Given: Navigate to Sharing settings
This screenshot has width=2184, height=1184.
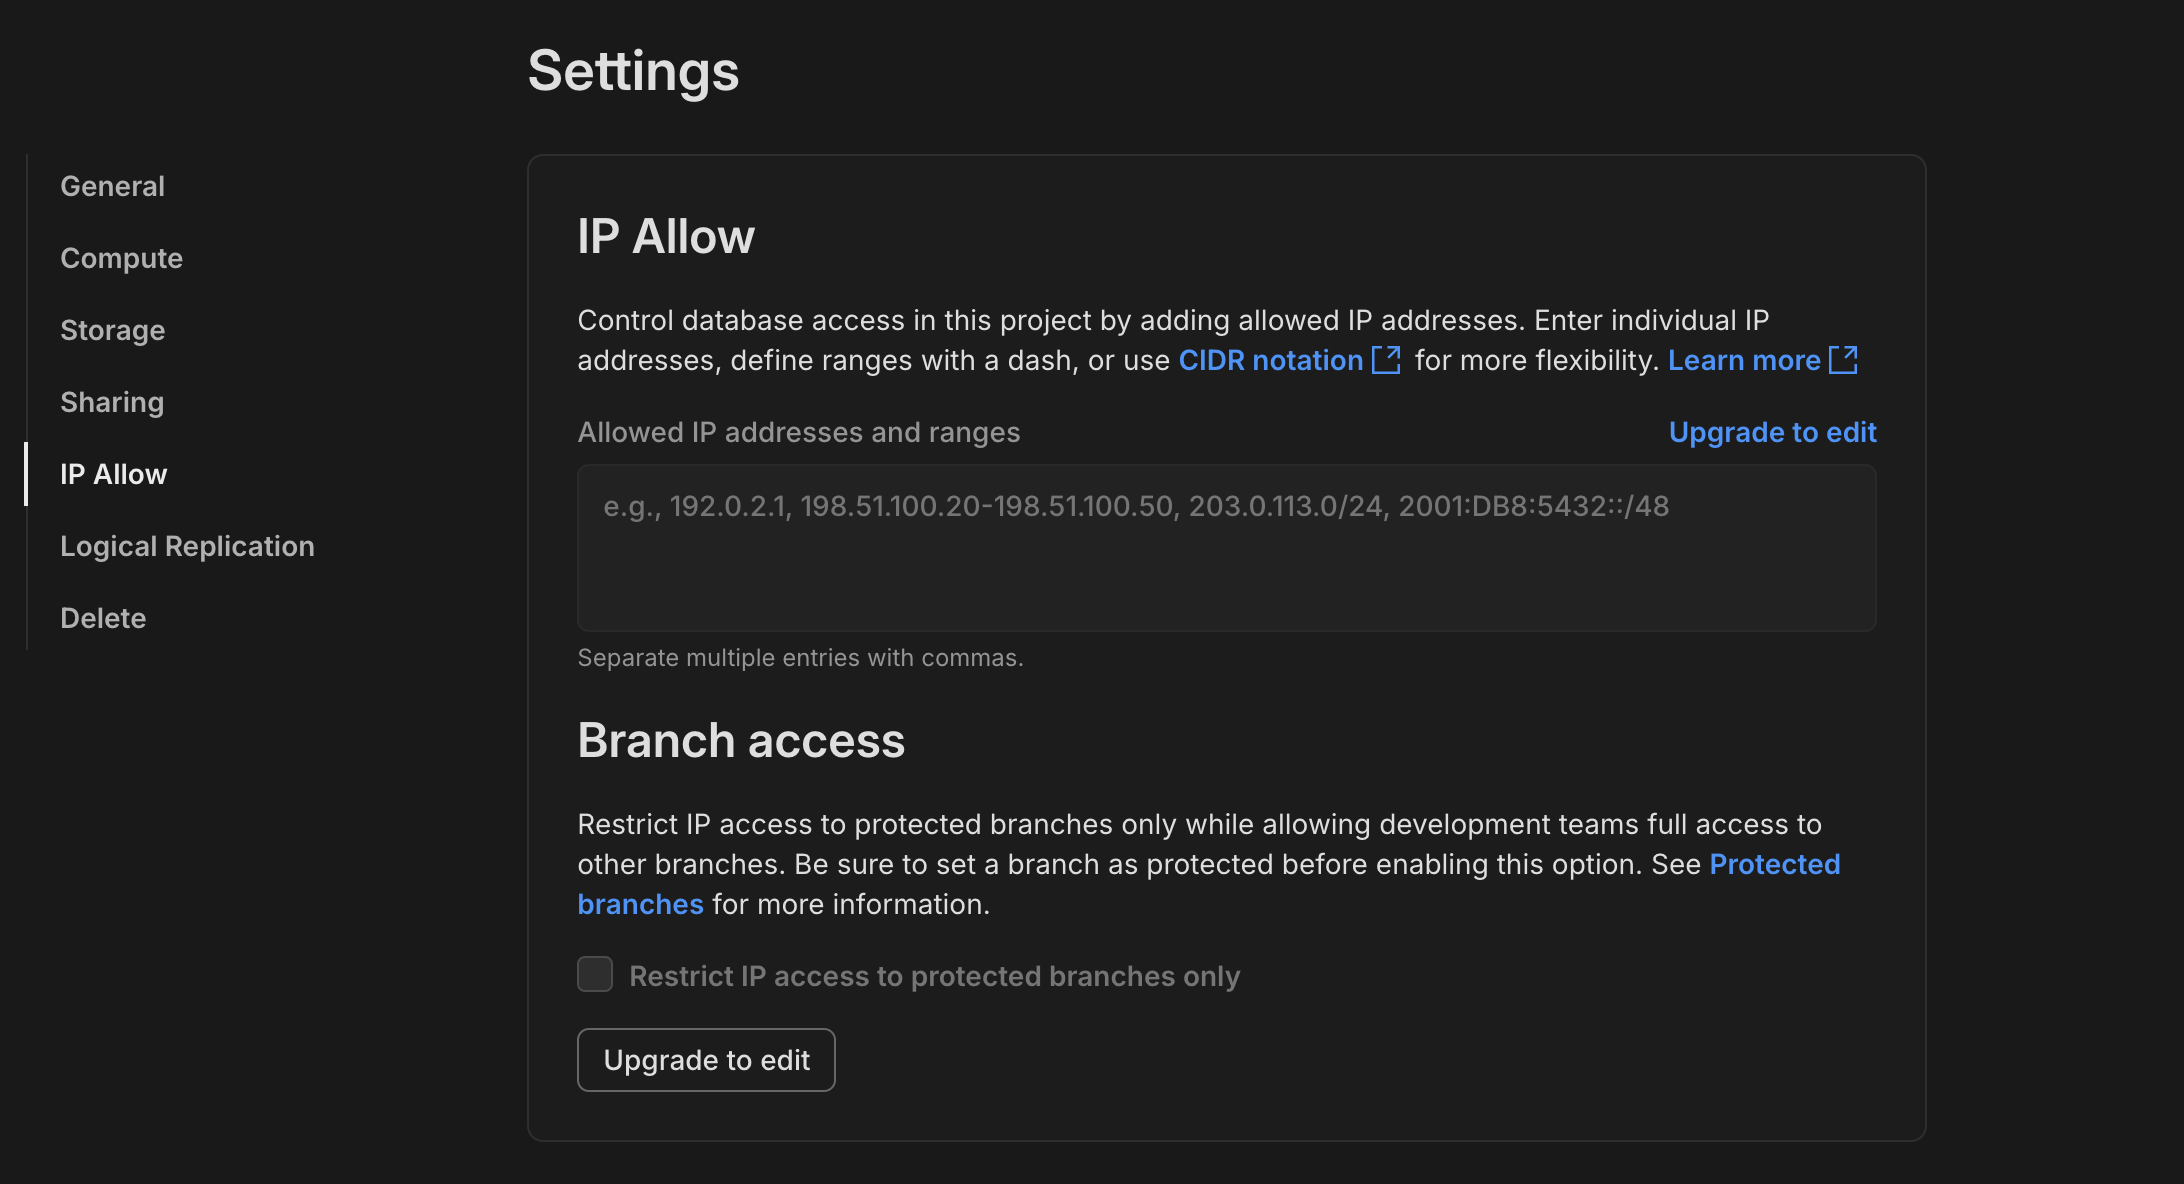Looking at the screenshot, I should [x=111, y=401].
